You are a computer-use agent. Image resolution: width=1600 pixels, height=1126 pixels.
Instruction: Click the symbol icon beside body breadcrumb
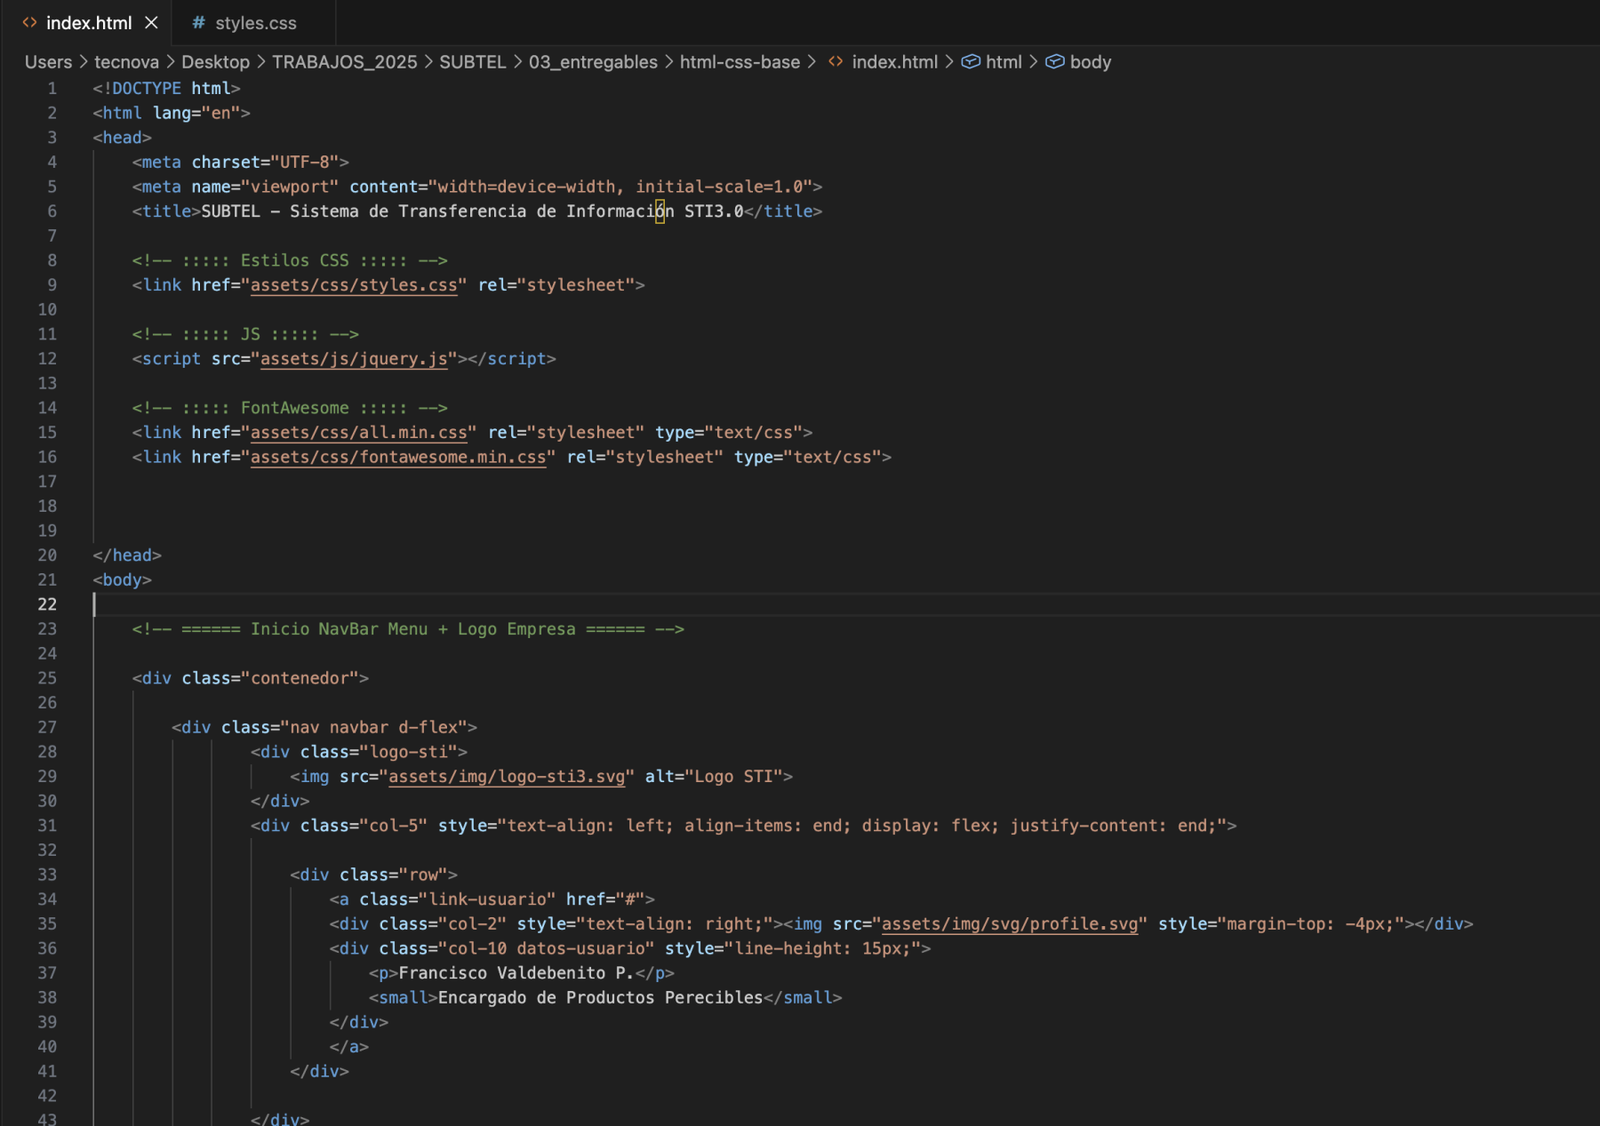(1054, 62)
